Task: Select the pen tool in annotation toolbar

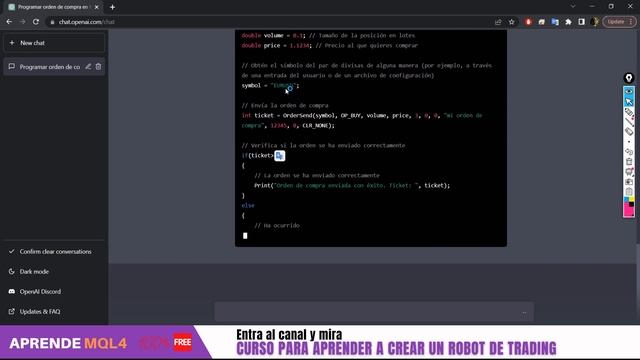Action: tap(629, 112)
